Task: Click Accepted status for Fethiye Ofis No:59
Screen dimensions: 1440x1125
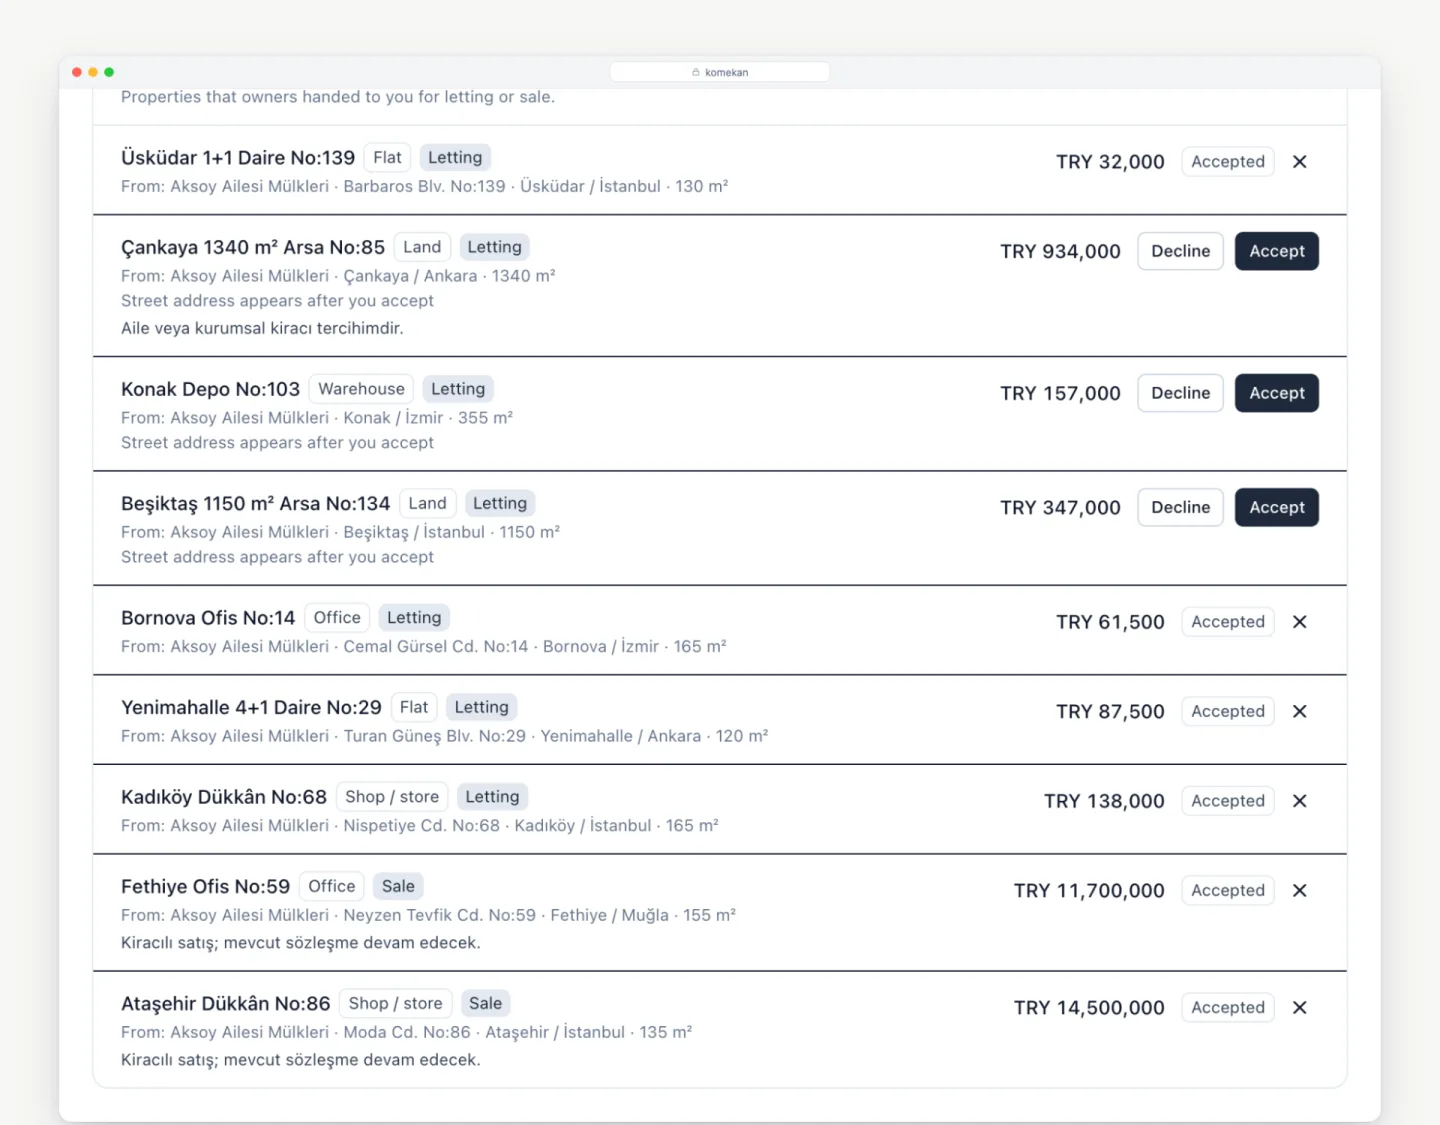Action: (x=1227, y=890)
